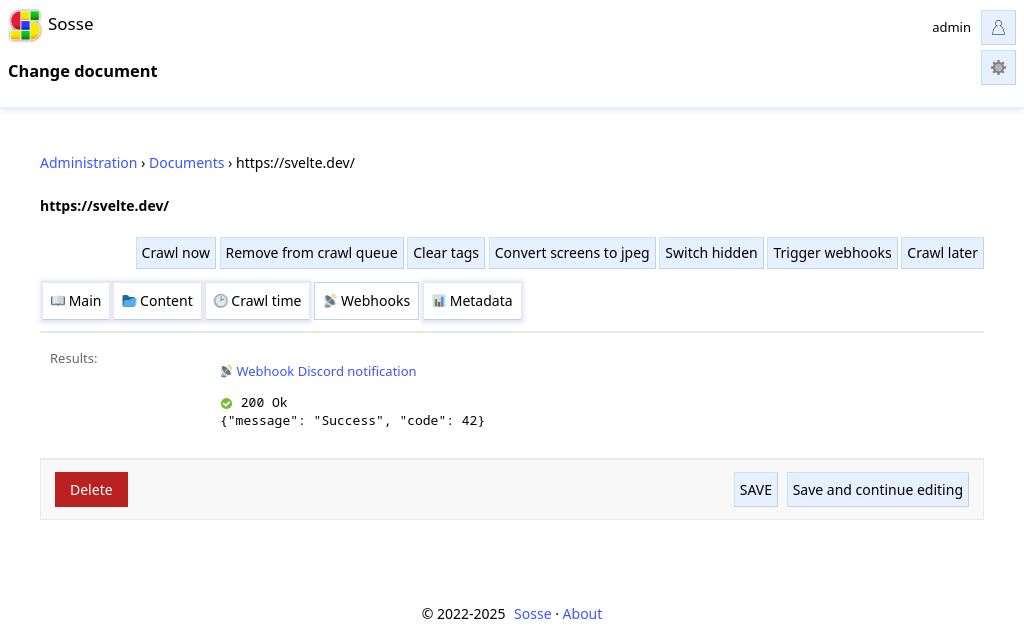
Task: Click Remove from crawl queue
Action: tap(312, 253)
